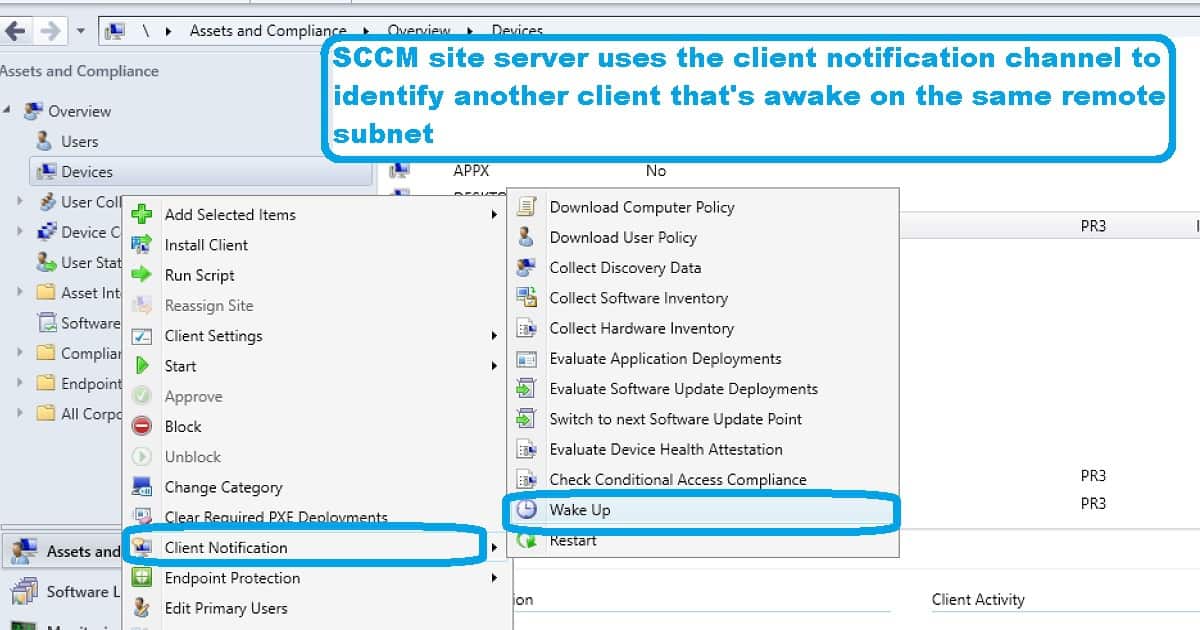Select Assets and Compliance breadcrumb
Screen dimensions: 1200x630
[268, 31]
